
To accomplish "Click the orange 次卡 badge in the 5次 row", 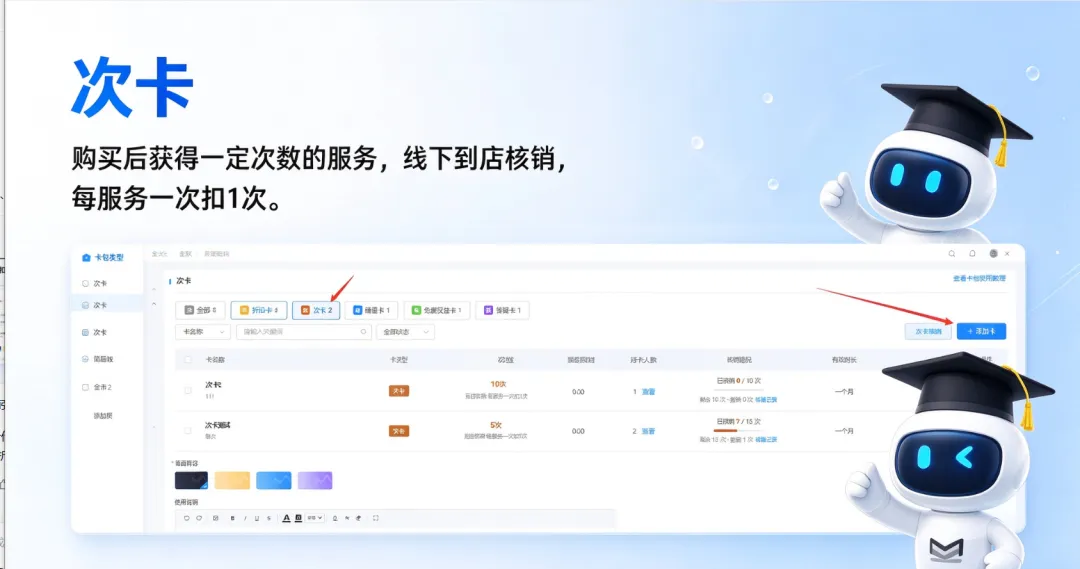I will (399, 431).
